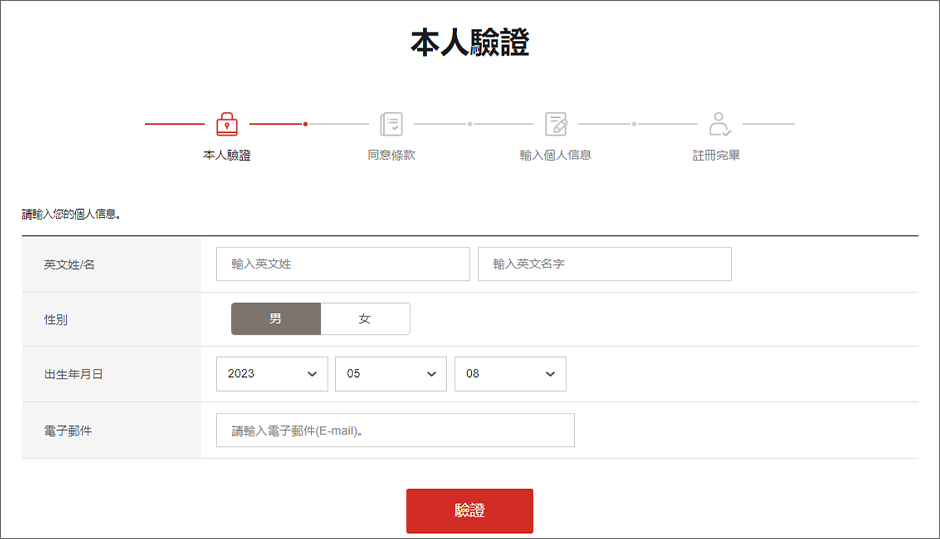
Task: Focus the 輸入英文姓 surname field
Action: (x=342, y=264)
